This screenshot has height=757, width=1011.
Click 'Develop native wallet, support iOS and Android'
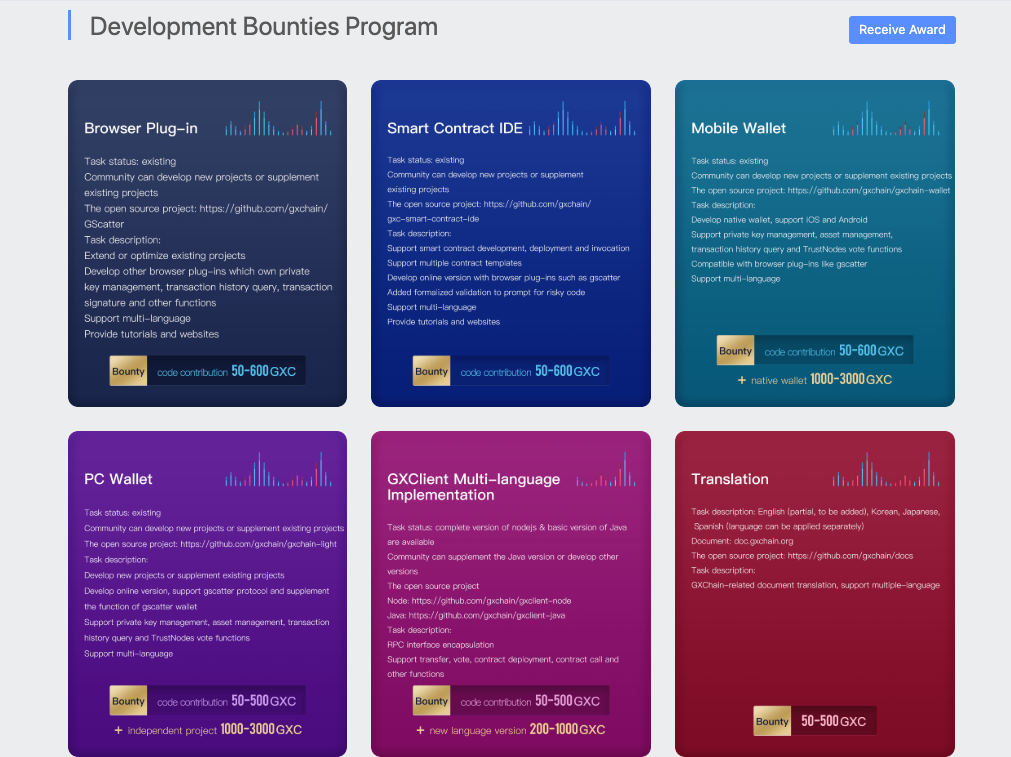tap(780, 220)
